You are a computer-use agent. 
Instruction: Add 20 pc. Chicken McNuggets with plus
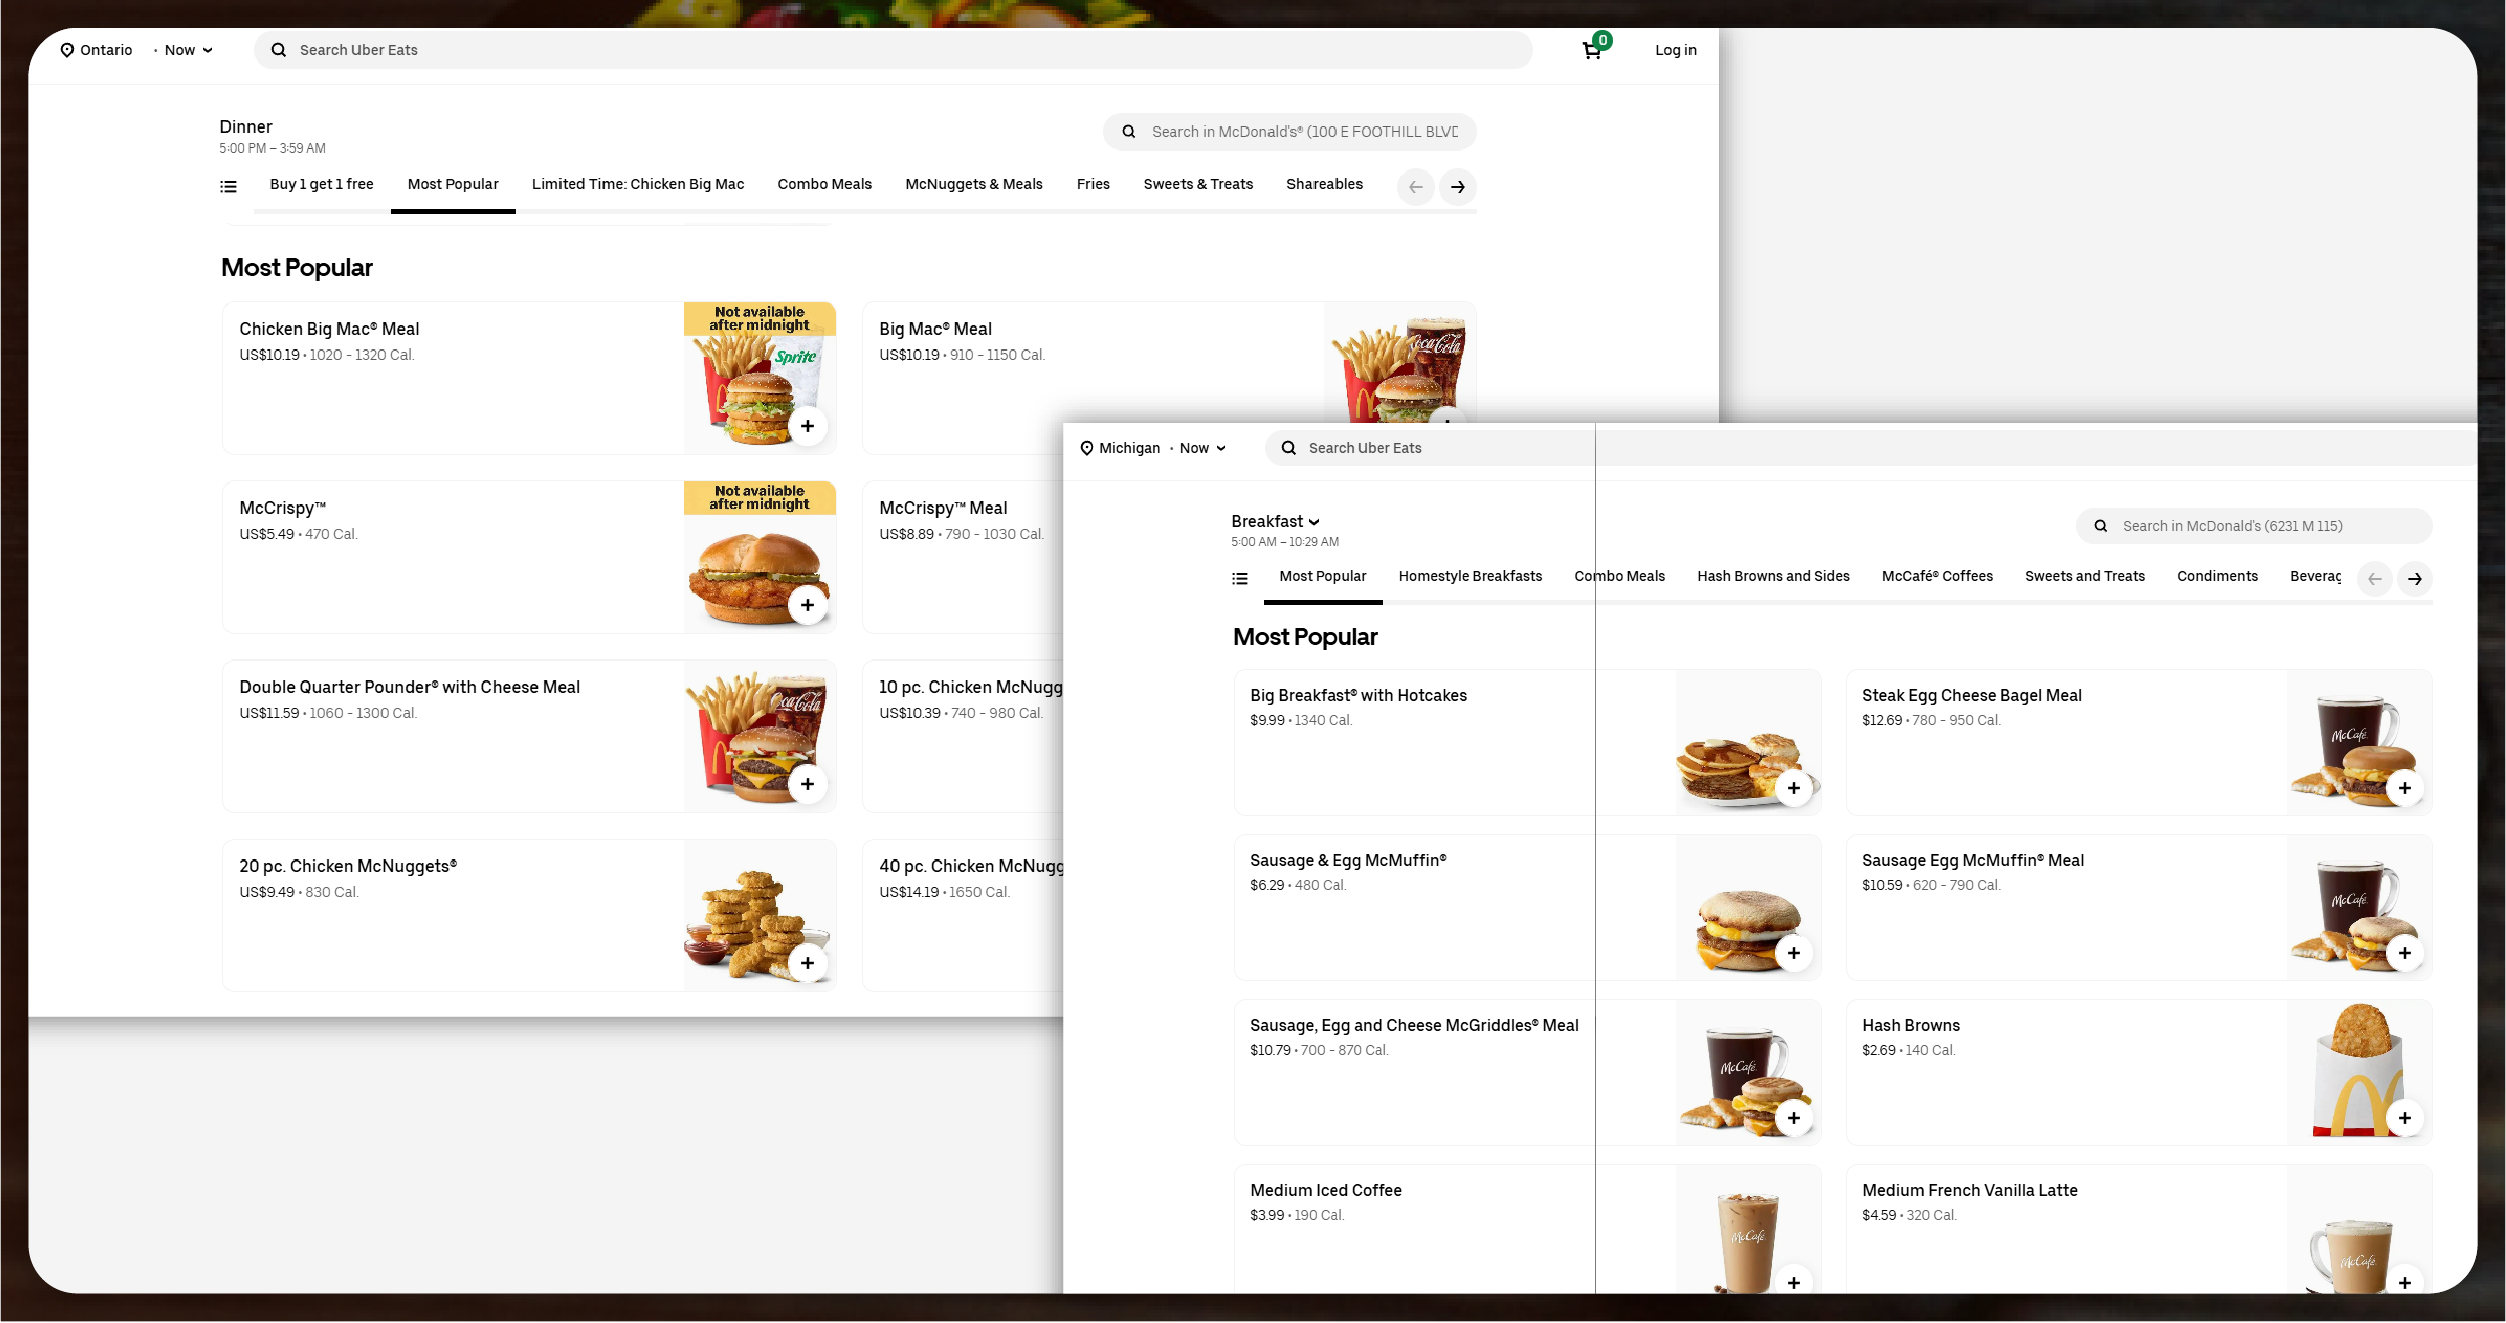click(x=807, y=963)
